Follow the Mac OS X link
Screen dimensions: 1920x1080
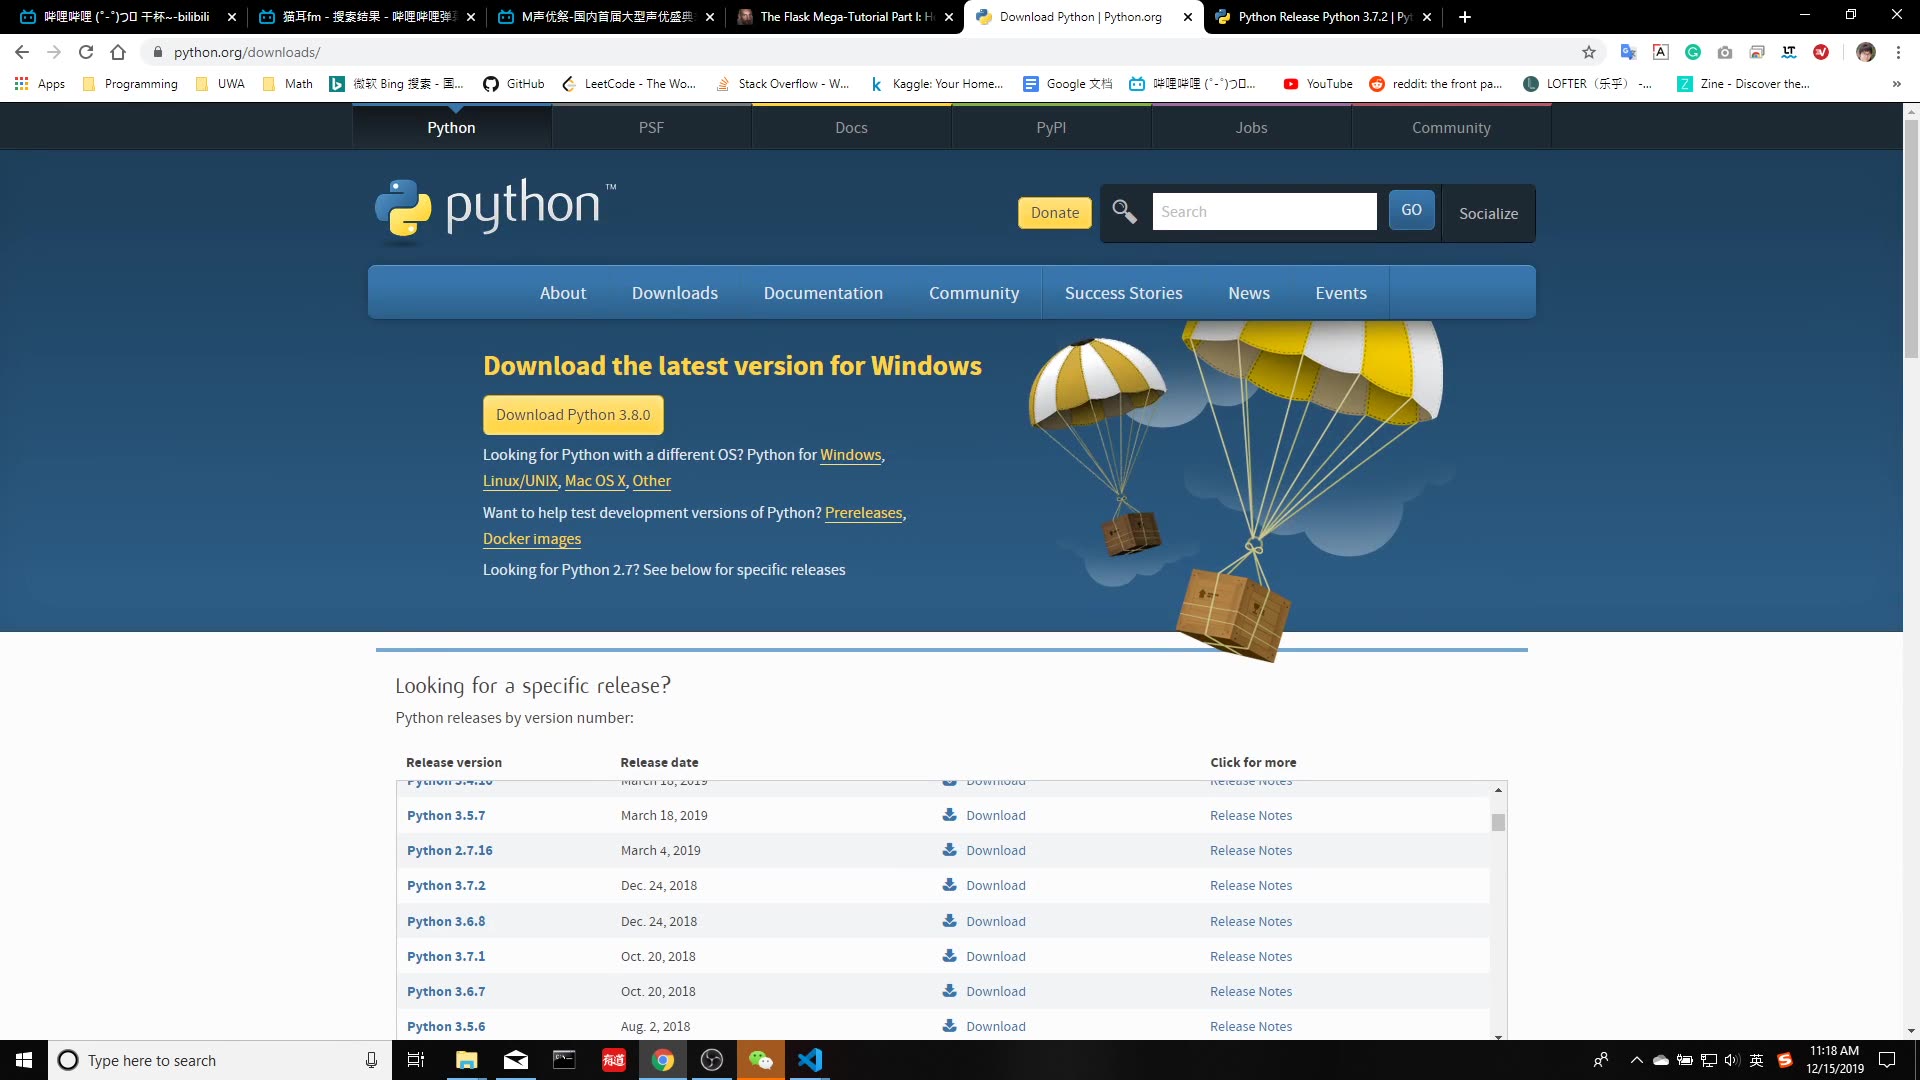[595, 481]
